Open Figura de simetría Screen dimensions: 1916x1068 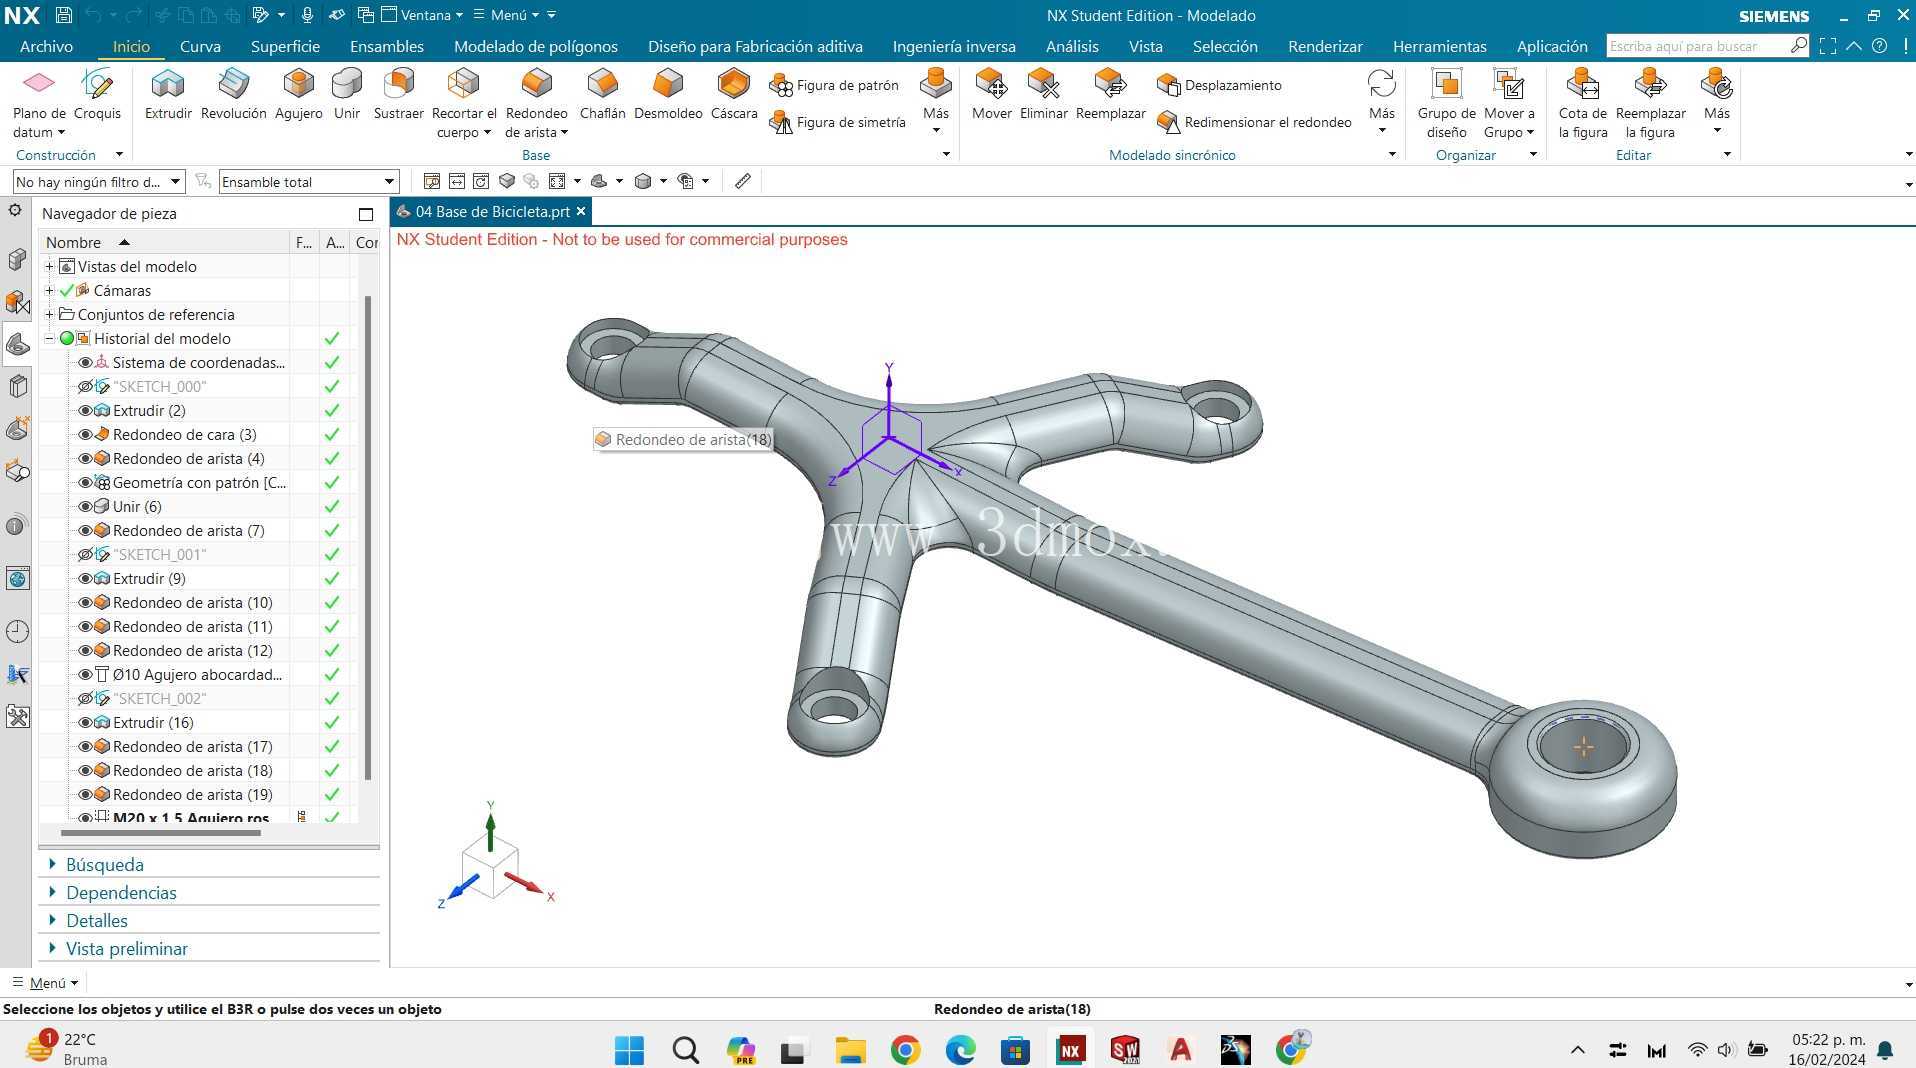tap(838, 122)
